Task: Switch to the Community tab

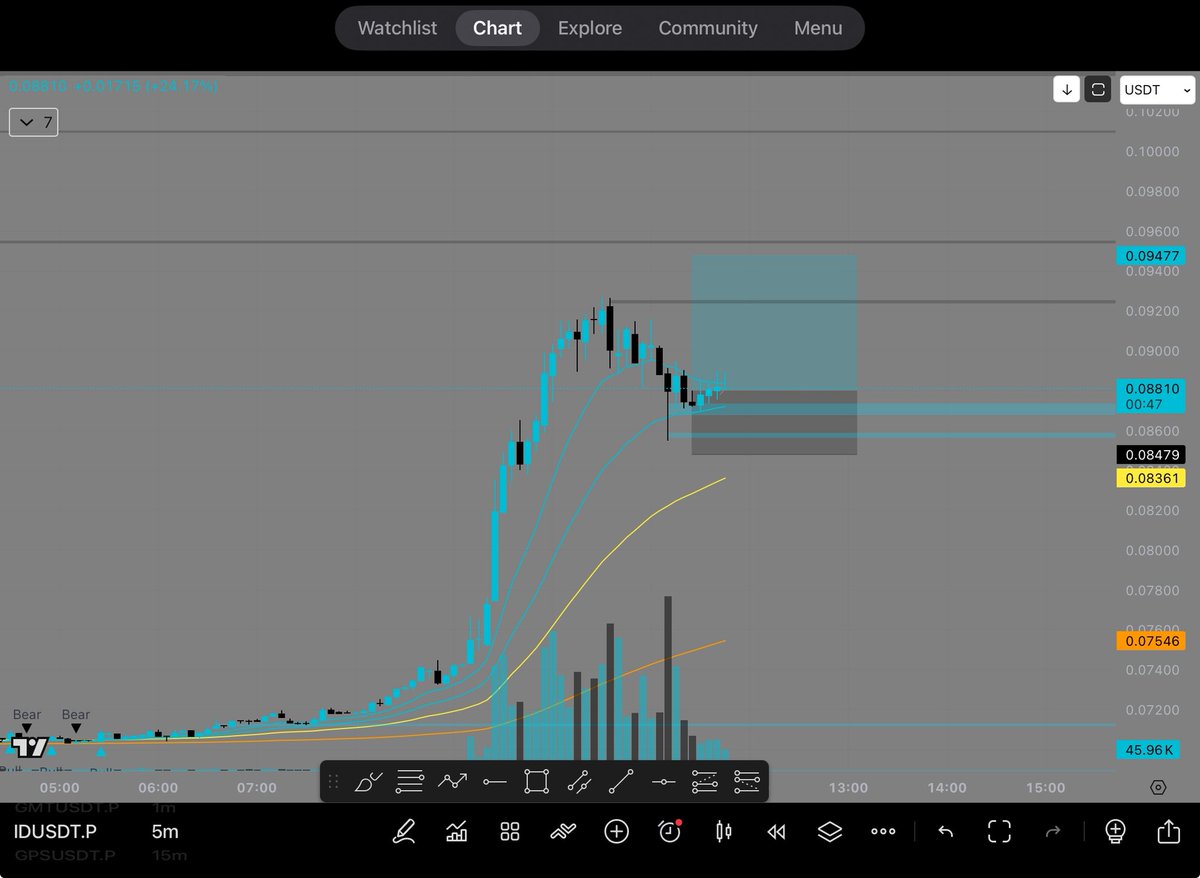Action: coord(708,28)
